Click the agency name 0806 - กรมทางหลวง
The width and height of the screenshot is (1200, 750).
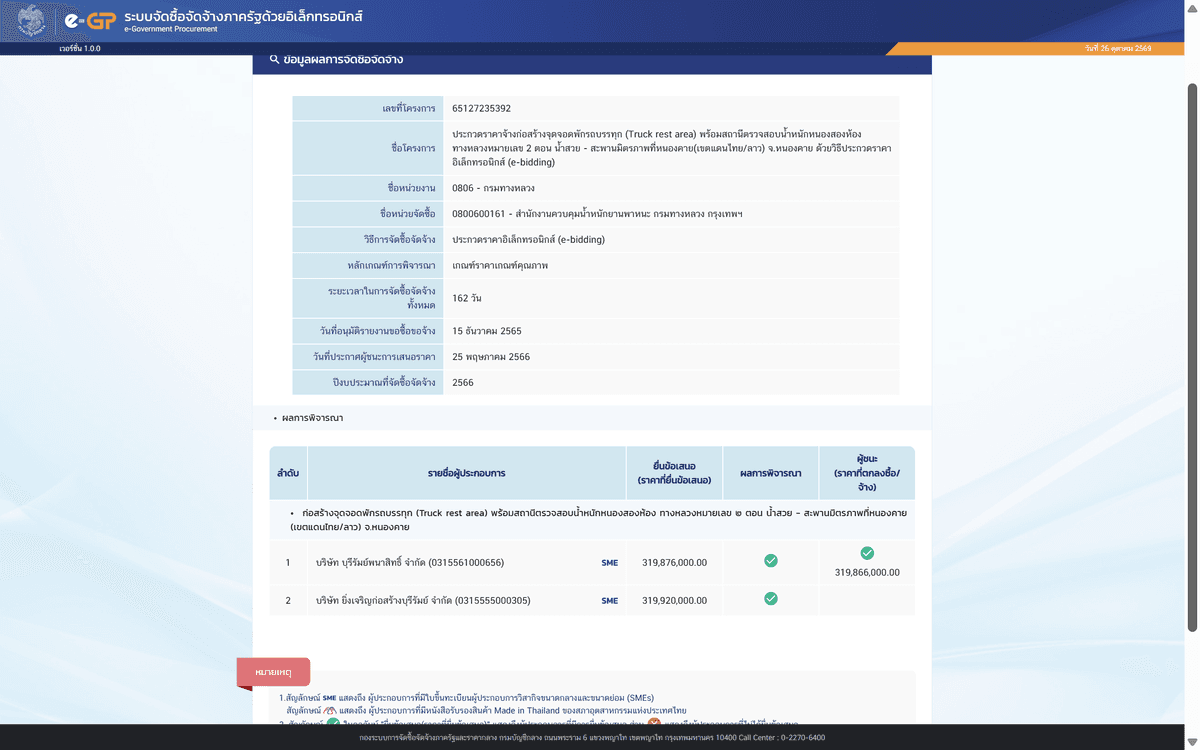click(x=493, y=188)
